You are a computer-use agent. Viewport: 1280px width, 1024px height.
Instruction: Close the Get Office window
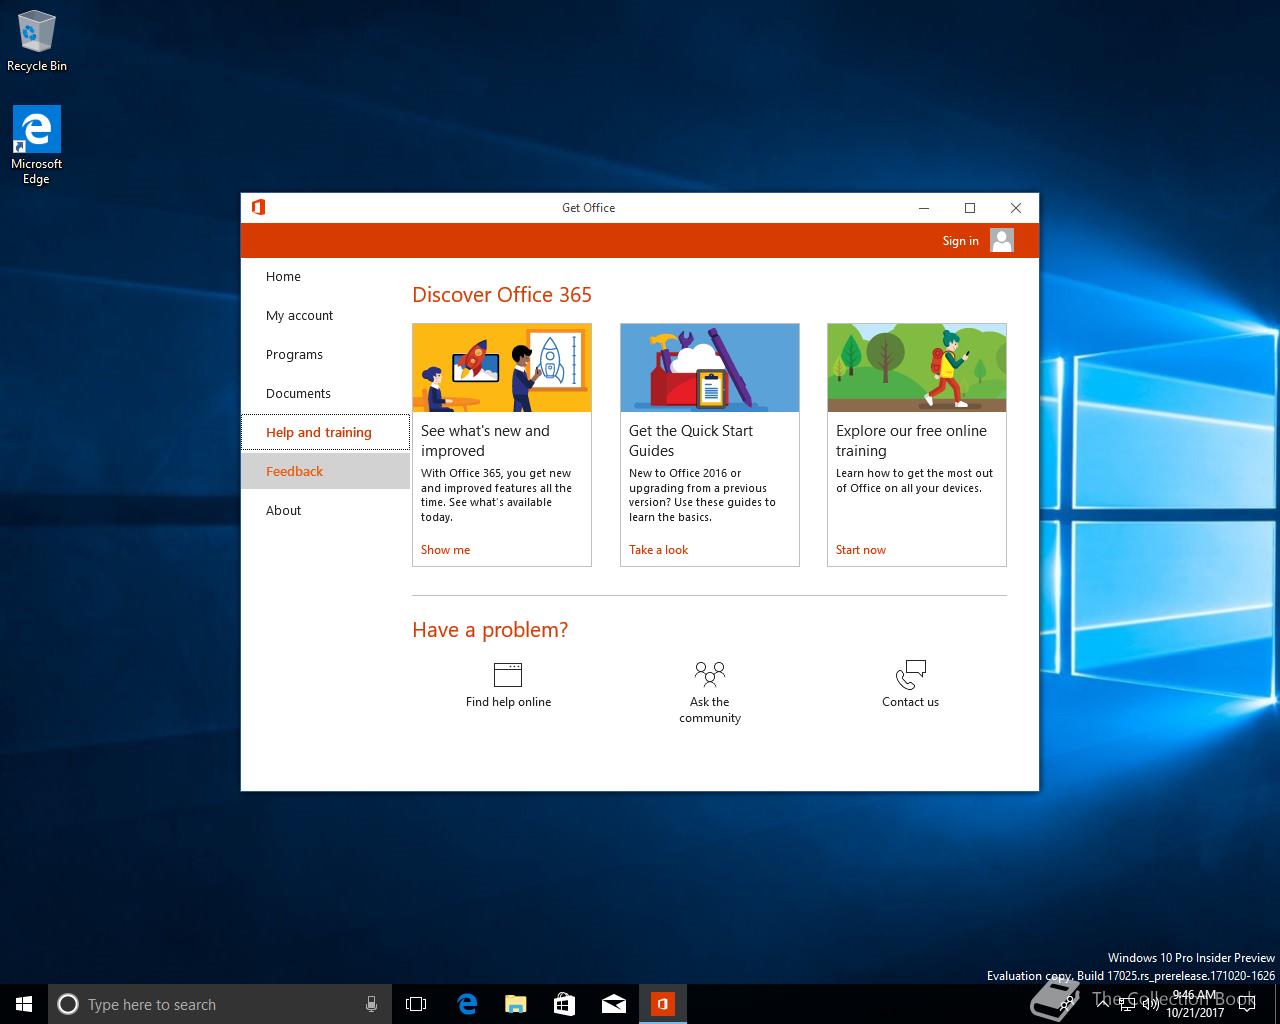[x=1016, y=208]
